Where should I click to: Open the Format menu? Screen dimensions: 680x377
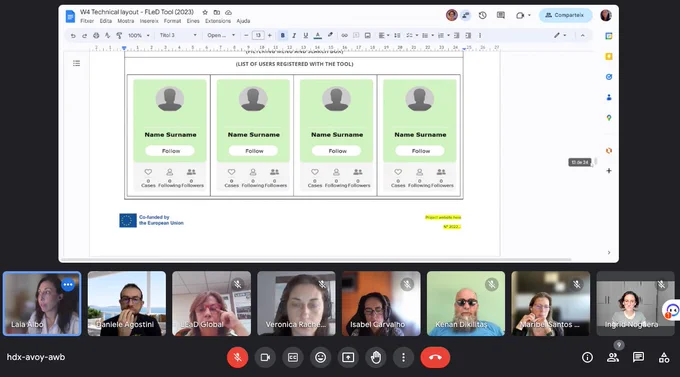click(x=173, y=21)
